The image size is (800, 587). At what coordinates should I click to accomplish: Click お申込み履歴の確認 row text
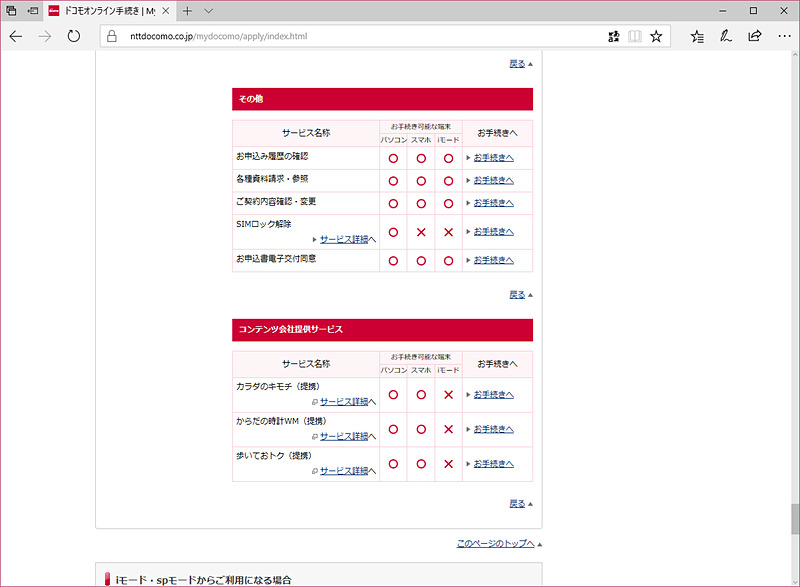[x=272, y=156]
